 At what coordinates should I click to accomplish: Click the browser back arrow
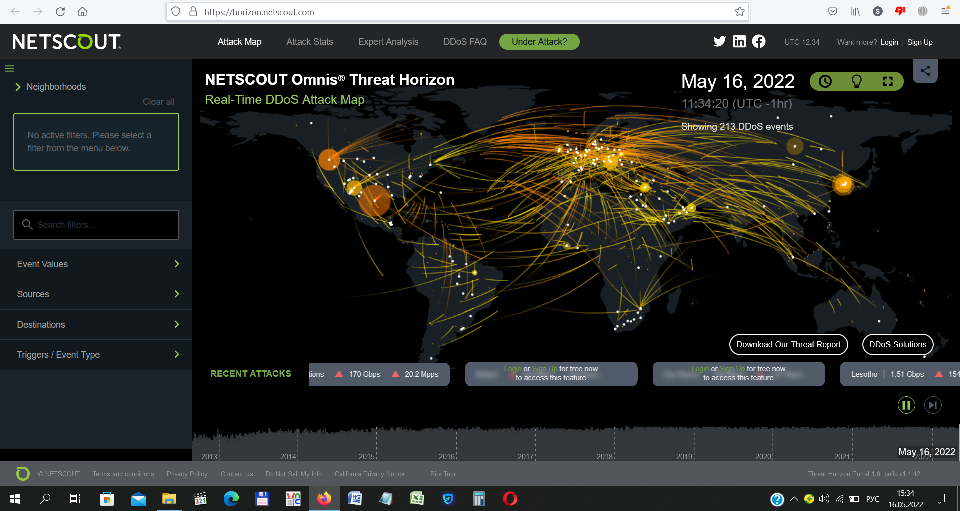coord(15,12)
